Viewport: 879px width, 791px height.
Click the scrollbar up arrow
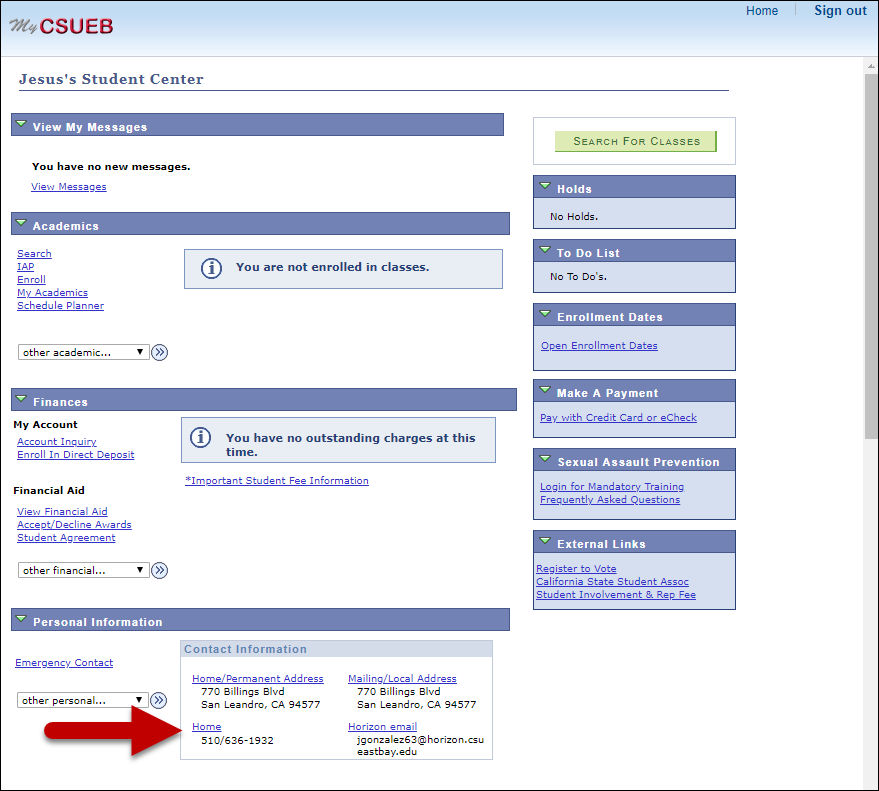tap(871, 66)
